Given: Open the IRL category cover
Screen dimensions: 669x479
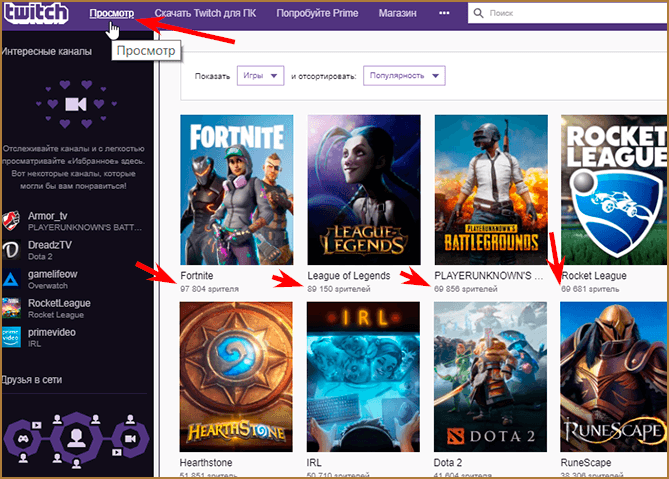Looking at the screenshot, I should point(363,377).
